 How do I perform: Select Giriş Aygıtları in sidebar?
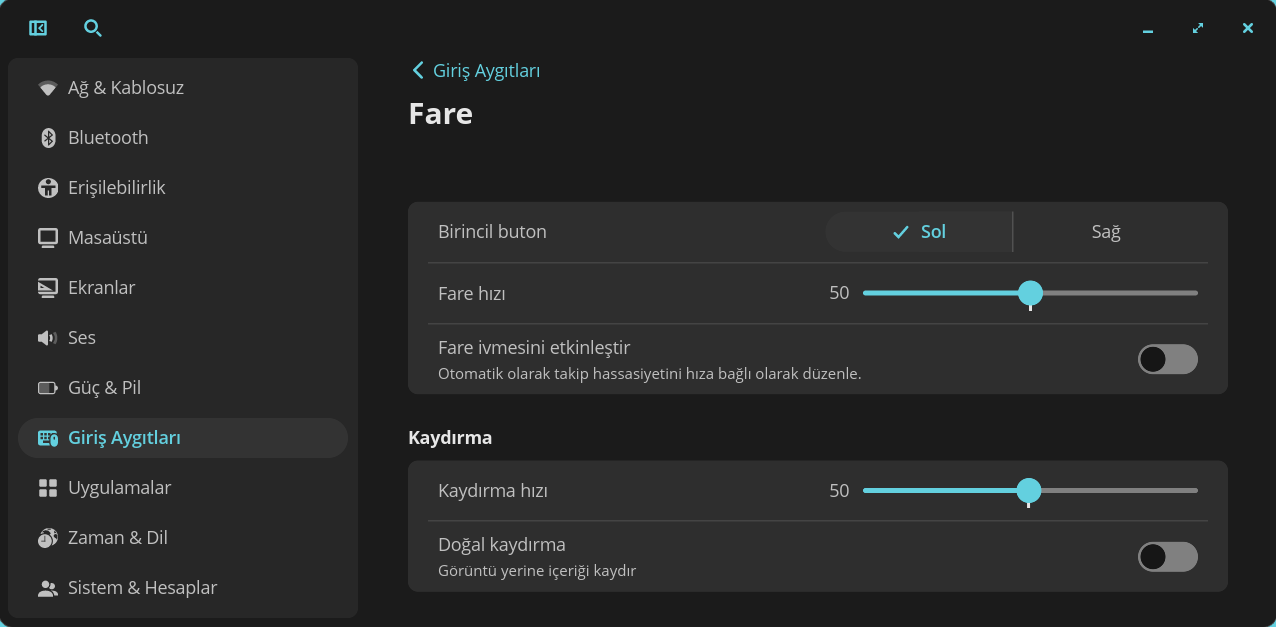point(124,438)
